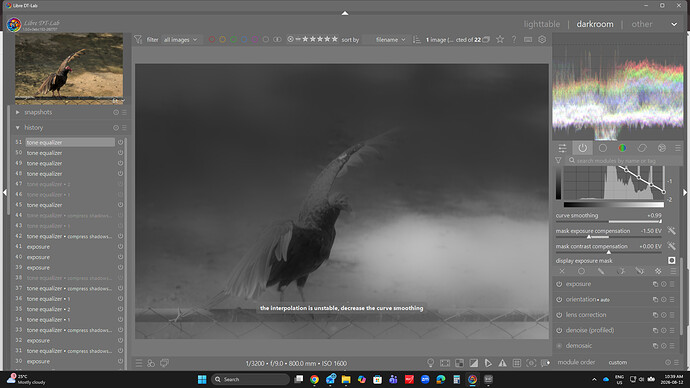The image size is (690, 388).
Task: Show effect modules group tab
Action: coord(661,148)
